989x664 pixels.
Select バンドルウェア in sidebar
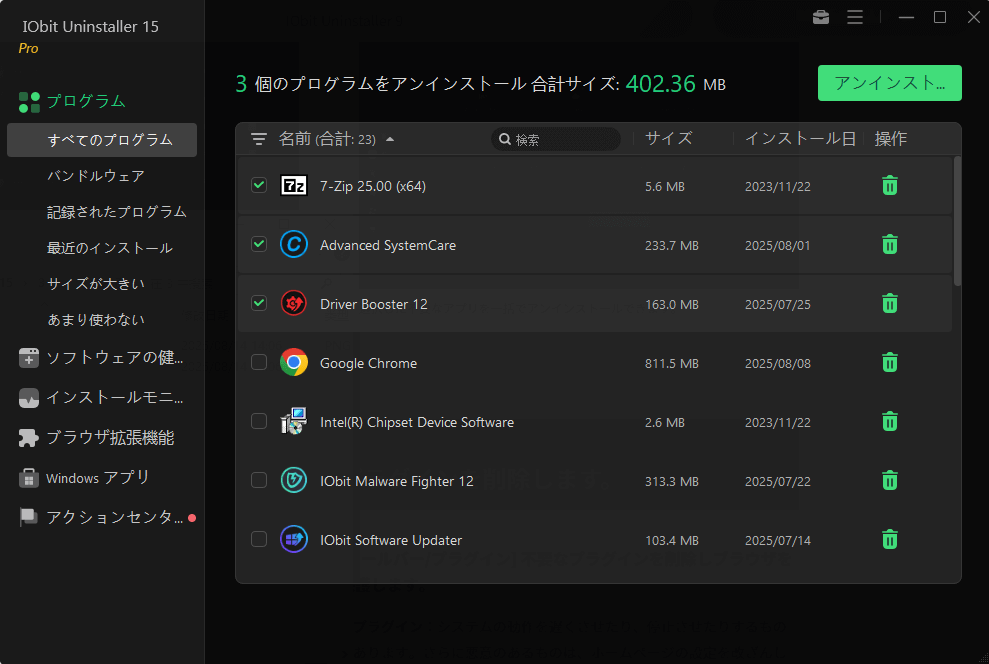coord(96,176)
